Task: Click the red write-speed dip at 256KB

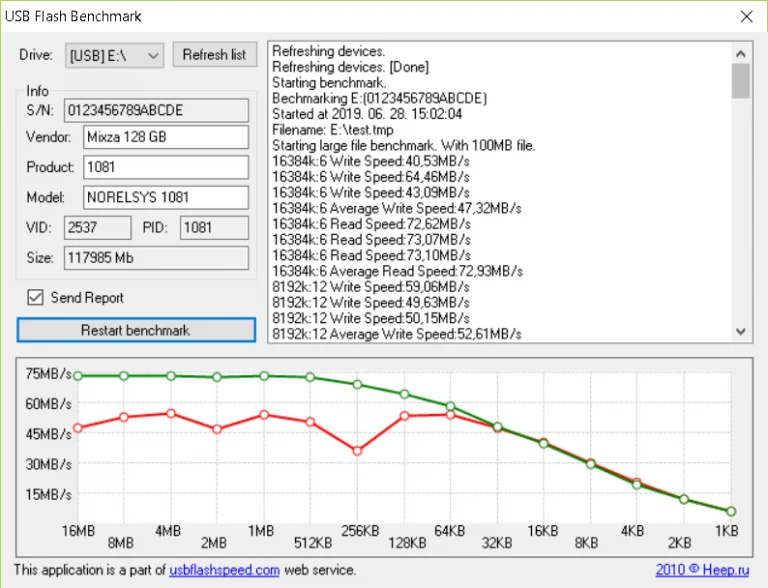Action: tap(357, 451)
